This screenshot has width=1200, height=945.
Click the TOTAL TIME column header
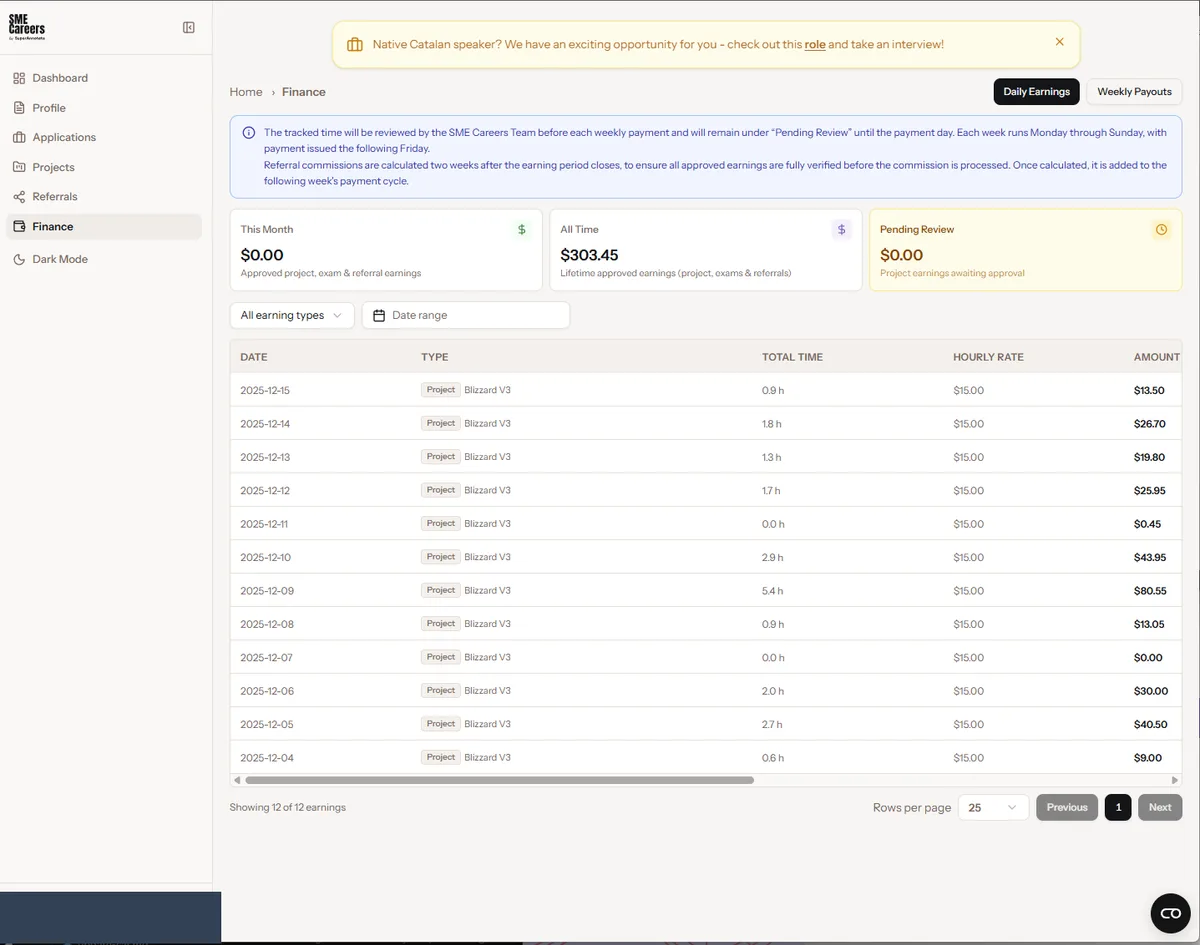pos(792,357)
